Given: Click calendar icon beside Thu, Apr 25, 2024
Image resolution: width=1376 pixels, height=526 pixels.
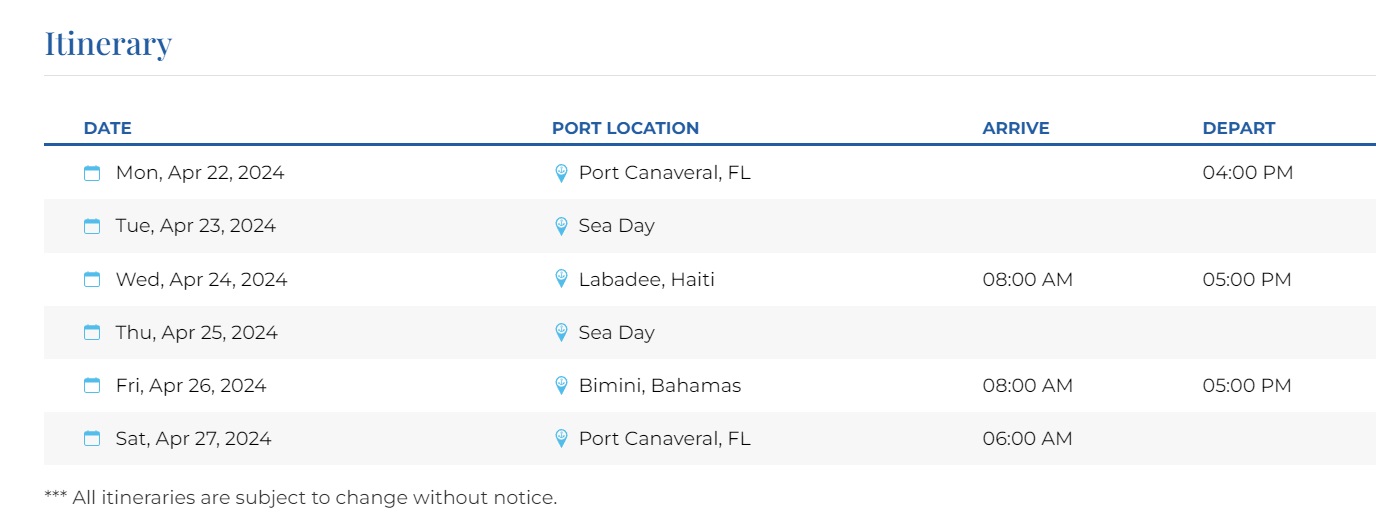Looking at the screenshot, I should pyautogui.click(x=92, y=333).
